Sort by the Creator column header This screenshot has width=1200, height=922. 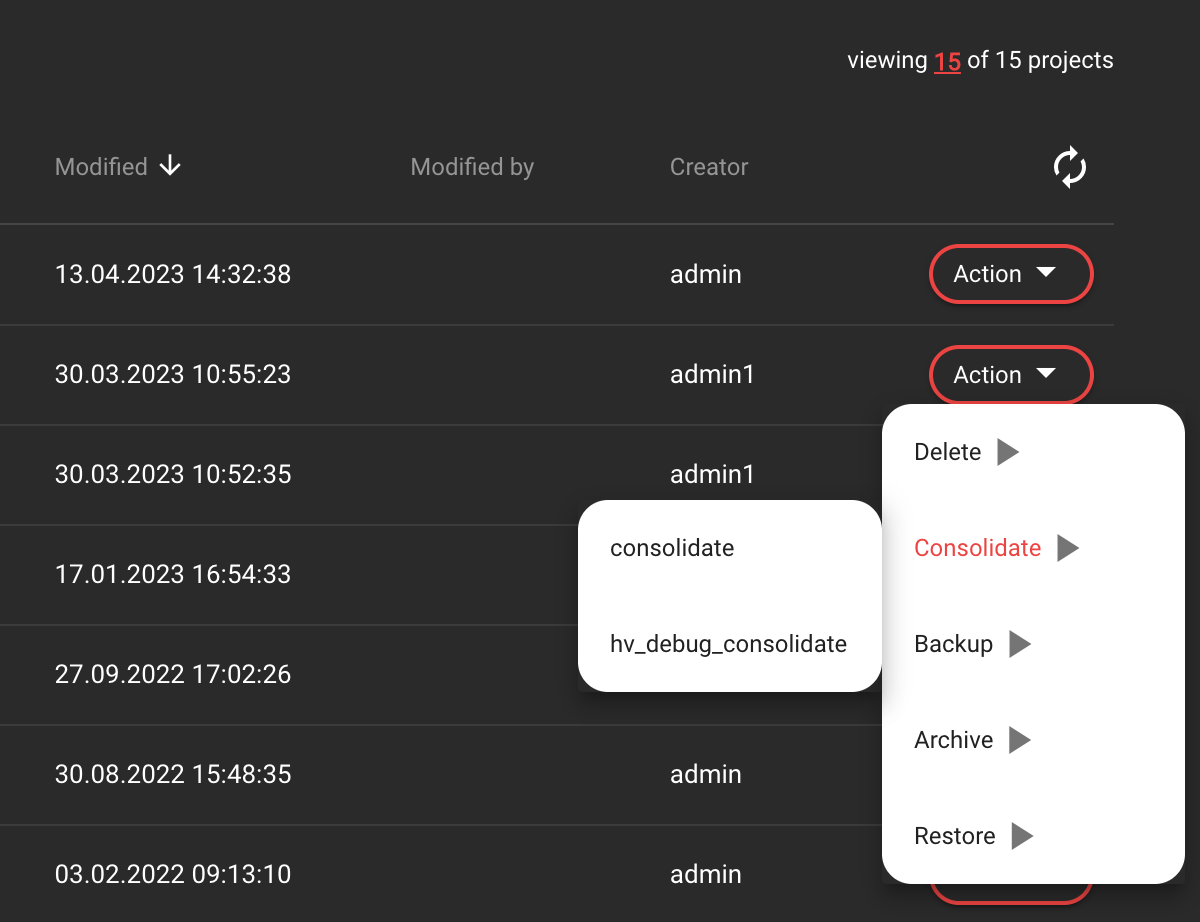click(x=708, y=167)
